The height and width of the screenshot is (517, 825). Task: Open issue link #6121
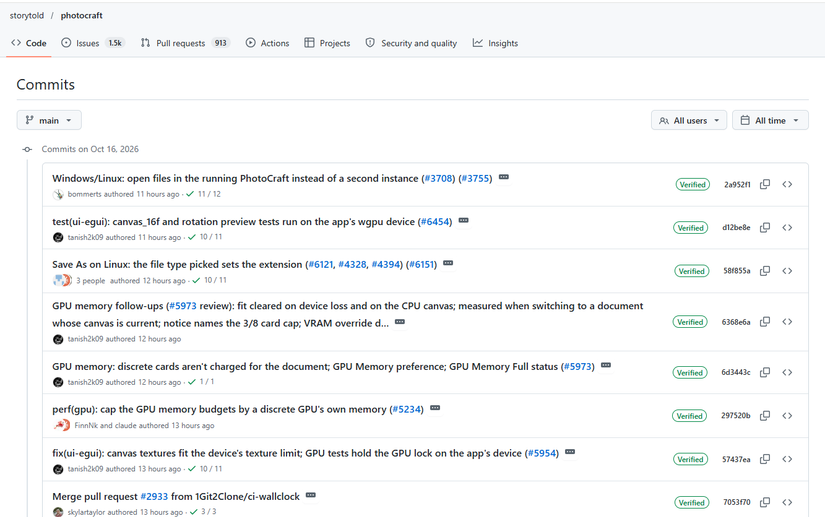(x=320, y=265)
